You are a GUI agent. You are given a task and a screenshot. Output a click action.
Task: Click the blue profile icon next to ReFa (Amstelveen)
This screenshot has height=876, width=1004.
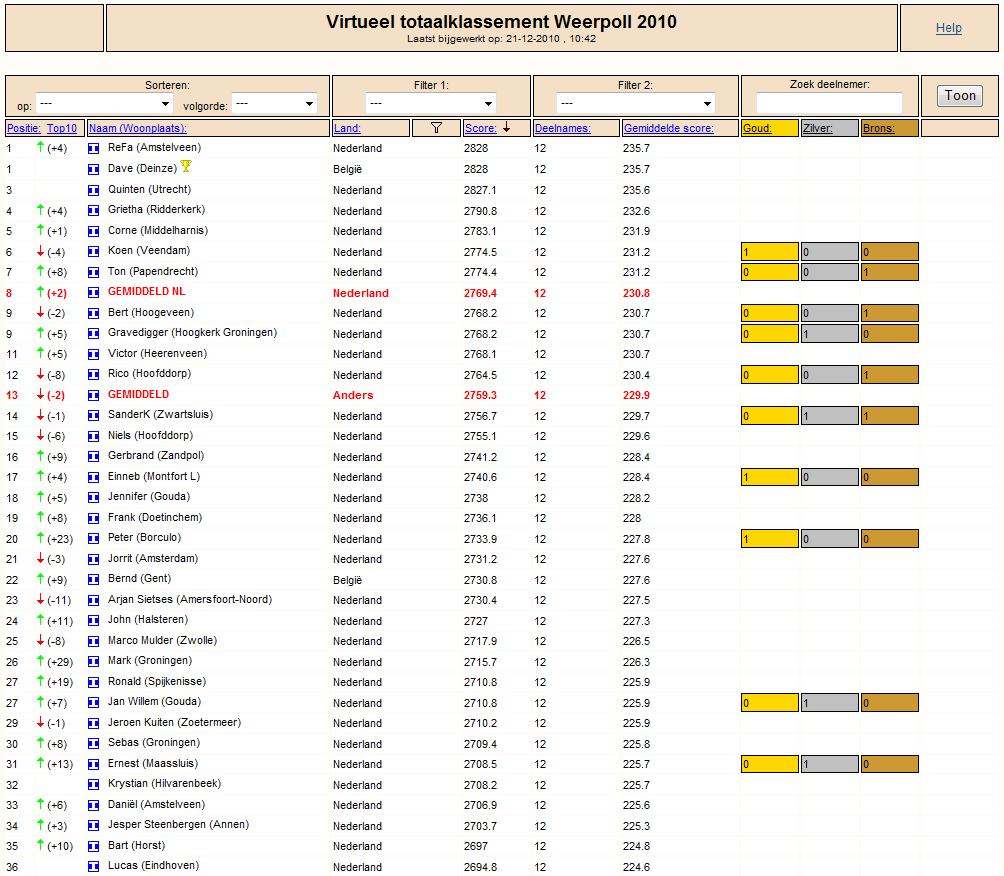point(94,149)
